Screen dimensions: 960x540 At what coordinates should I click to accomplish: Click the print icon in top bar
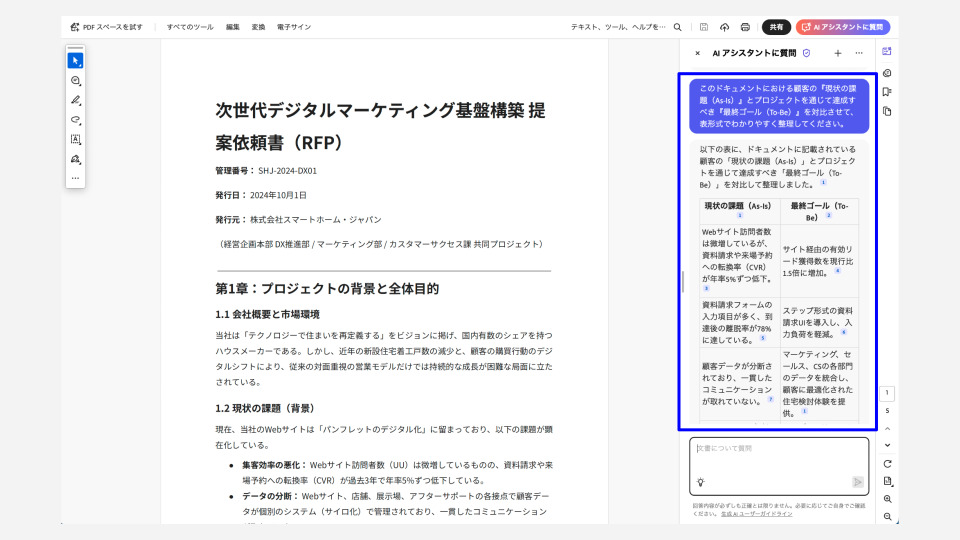(x=745, y=27)
